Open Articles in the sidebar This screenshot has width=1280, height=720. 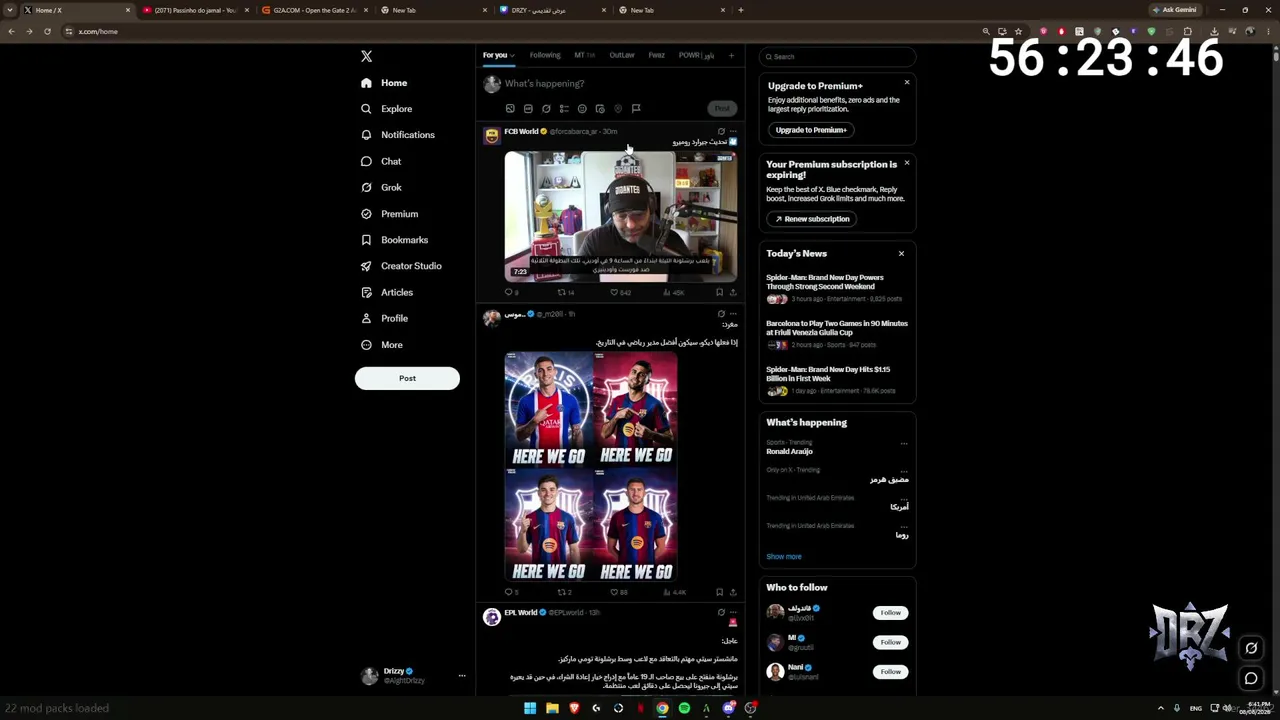[386, 292]
